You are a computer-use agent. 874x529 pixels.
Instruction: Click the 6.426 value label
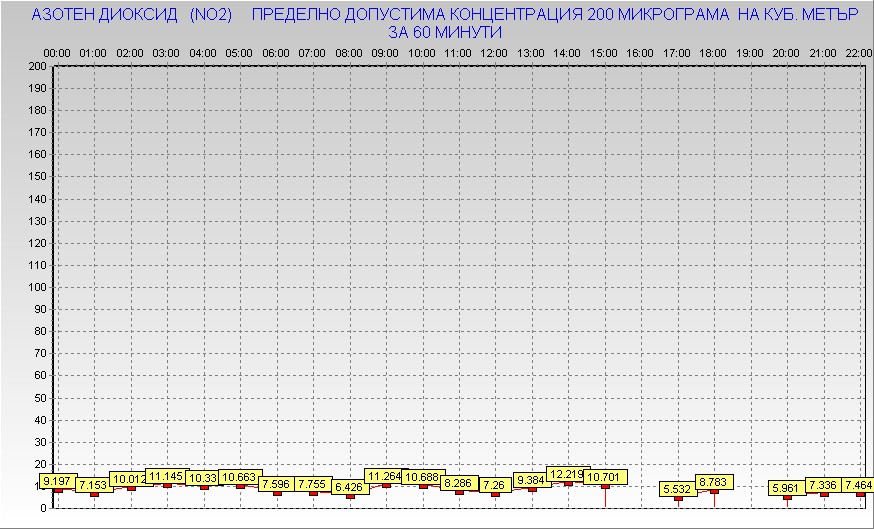349,487
